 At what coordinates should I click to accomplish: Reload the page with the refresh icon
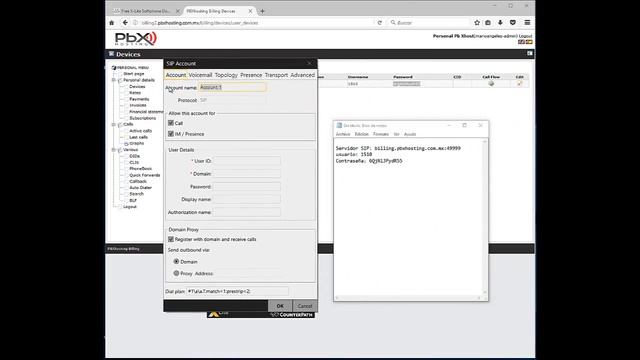click(x=380, y=23)
